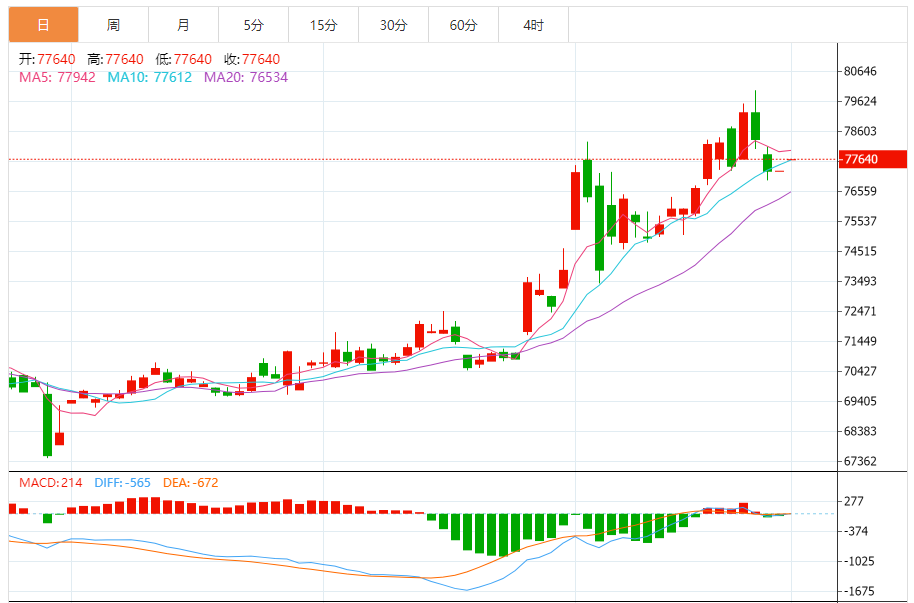Click the 68383 price axis label
914x603 pixels.
[860, 431]
